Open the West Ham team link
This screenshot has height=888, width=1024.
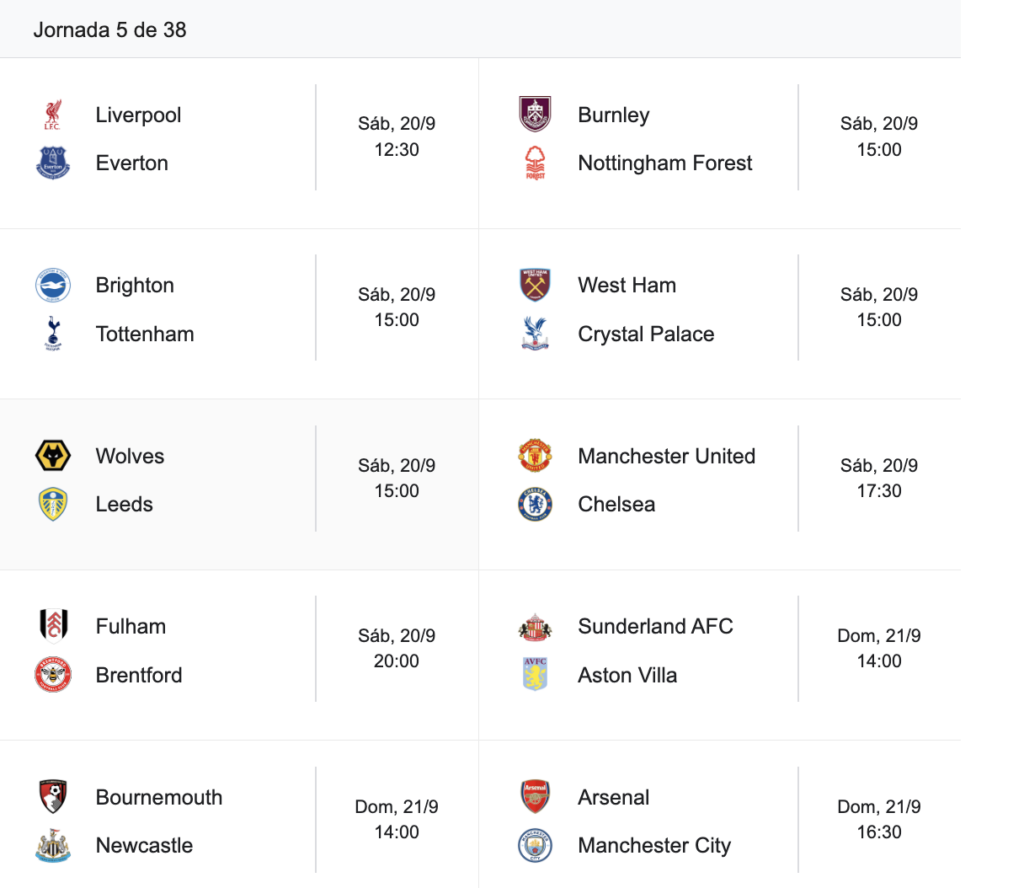pyautogui.click(x=627, y=285)
